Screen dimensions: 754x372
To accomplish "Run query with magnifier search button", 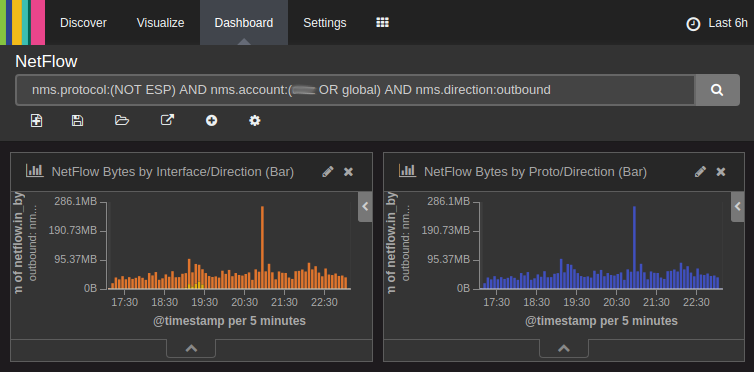I will click(x=717, y=89).
